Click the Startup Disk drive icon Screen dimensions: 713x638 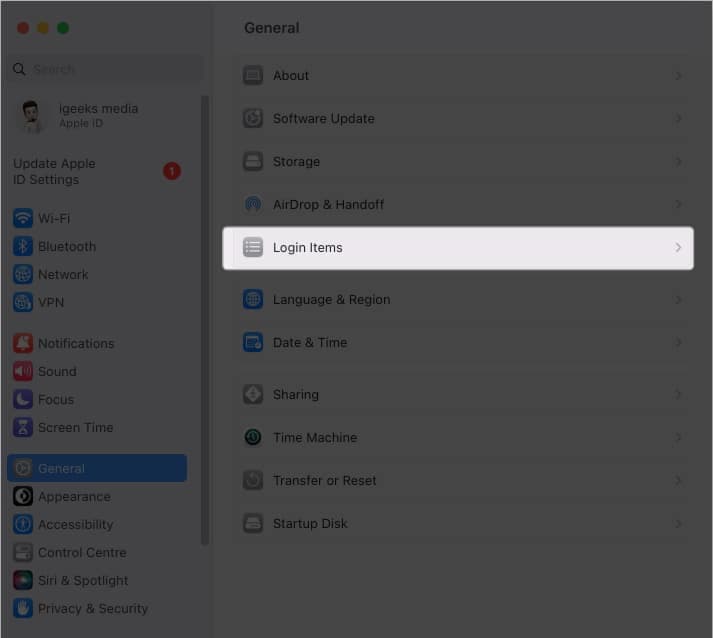click(x=253, y=523)
